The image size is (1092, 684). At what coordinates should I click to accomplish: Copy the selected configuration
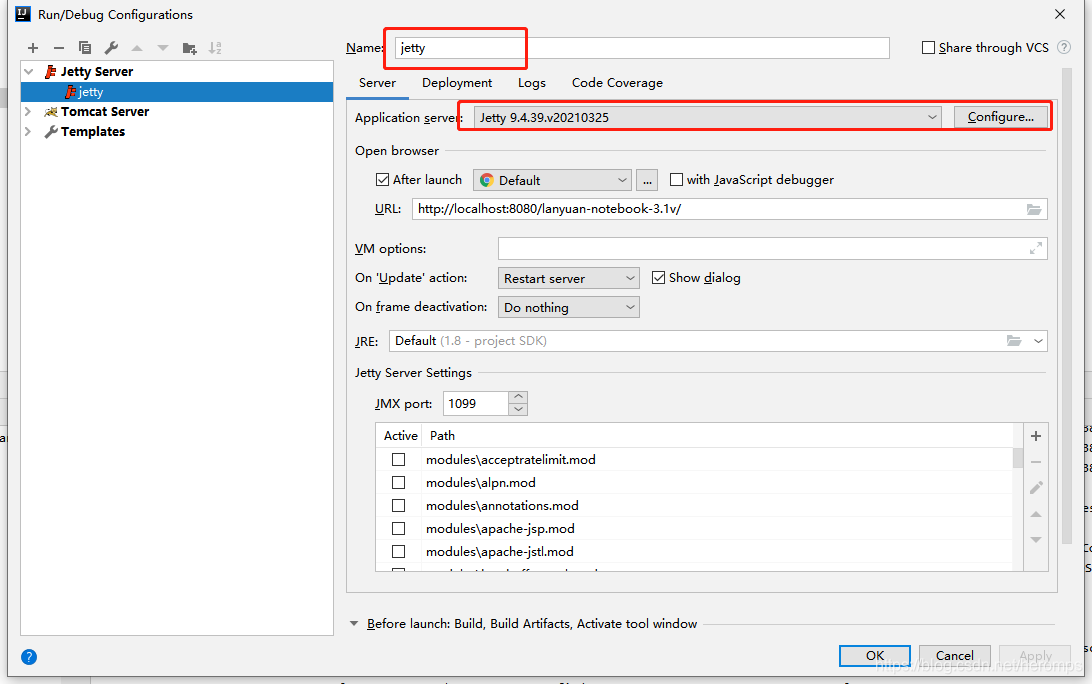(x=85, y=48)
